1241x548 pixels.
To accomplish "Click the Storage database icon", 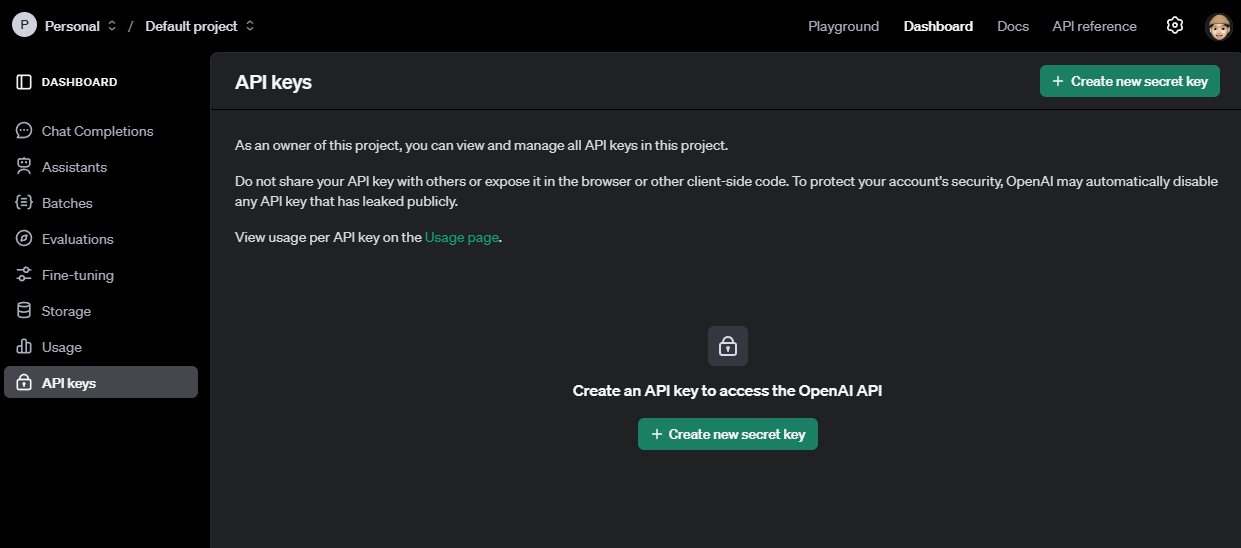I will pyautogui.click(x=24, y=311).
